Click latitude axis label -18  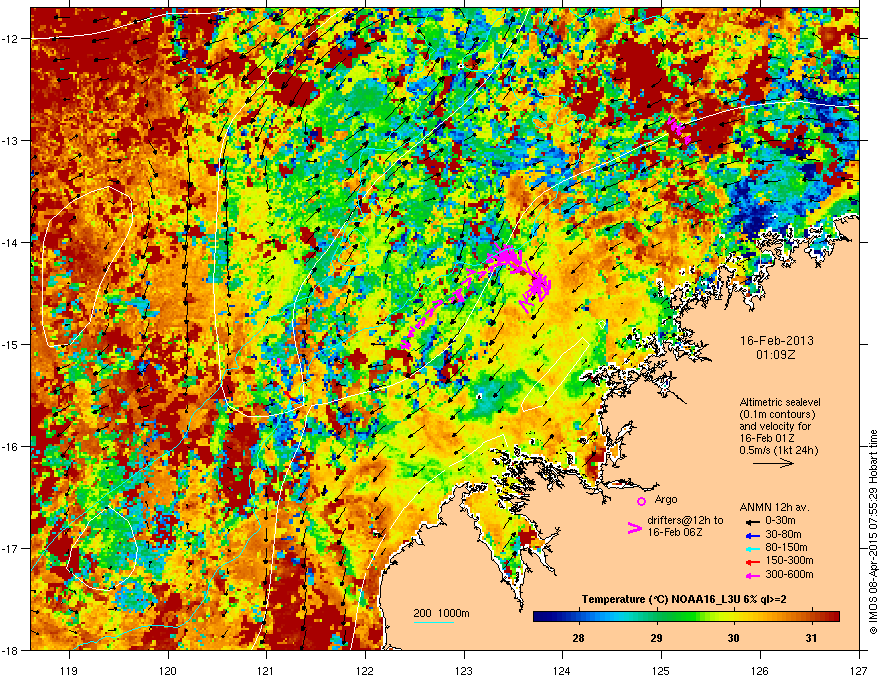click(10, 650)
